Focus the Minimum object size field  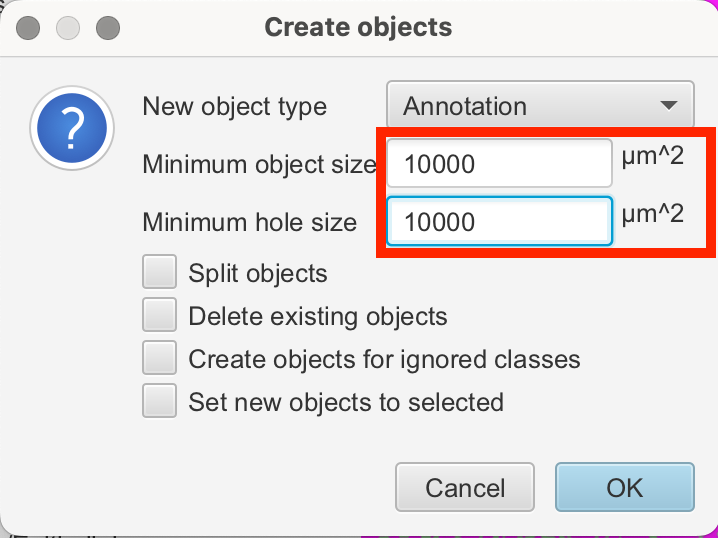coord(498,164)
